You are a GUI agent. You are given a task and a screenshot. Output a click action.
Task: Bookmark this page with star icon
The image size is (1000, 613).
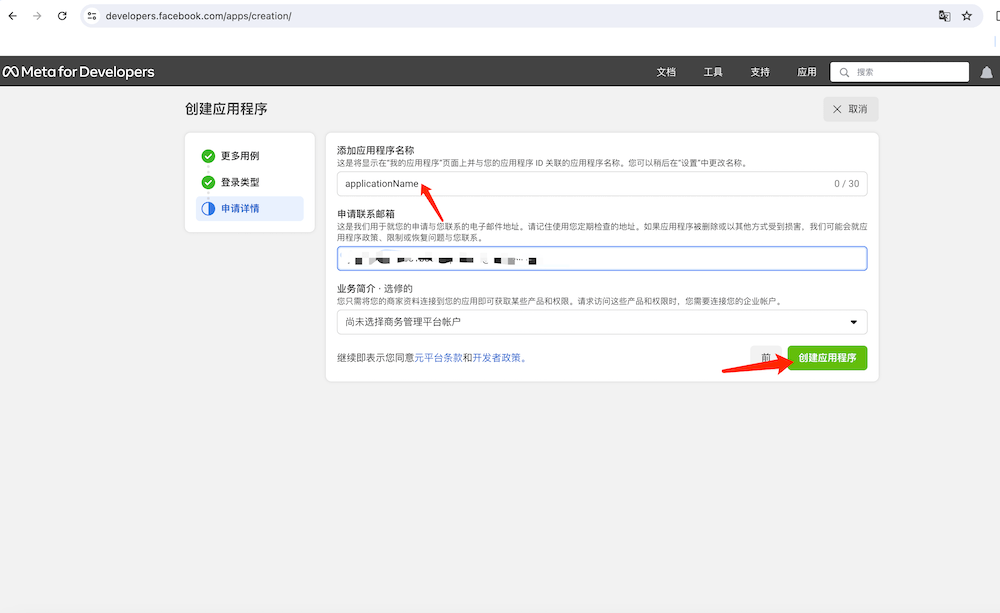point(967,16)
